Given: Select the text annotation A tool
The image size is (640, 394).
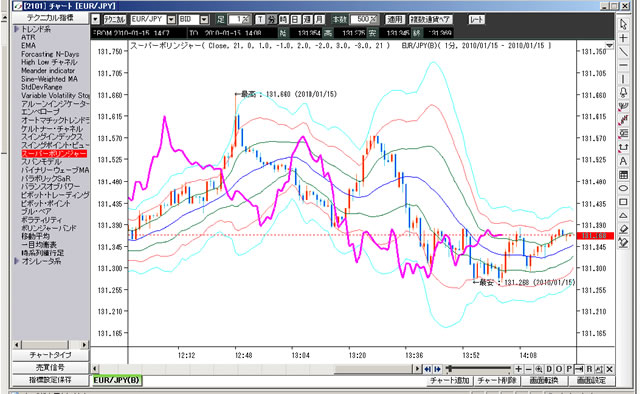Looking at the screenshot, I should click(623, 161).
